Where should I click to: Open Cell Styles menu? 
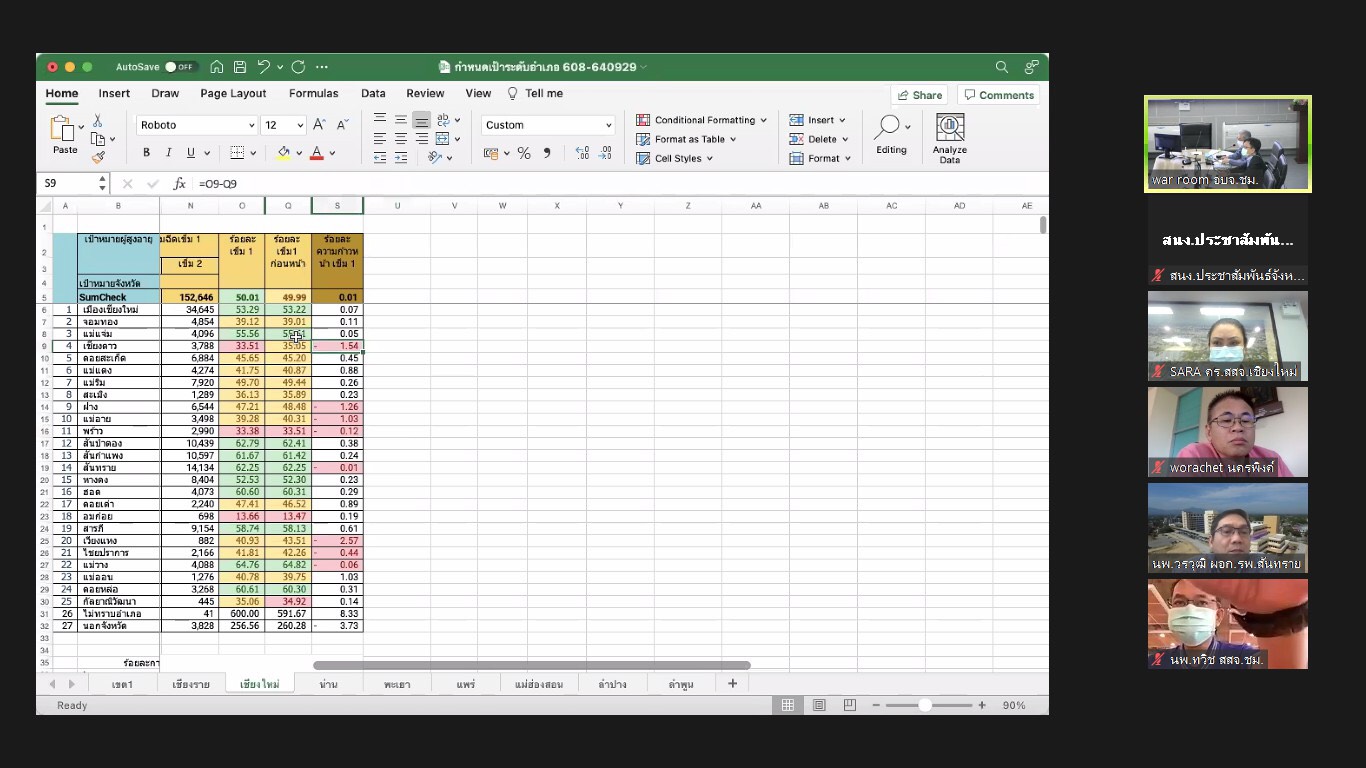coord(674,158)
